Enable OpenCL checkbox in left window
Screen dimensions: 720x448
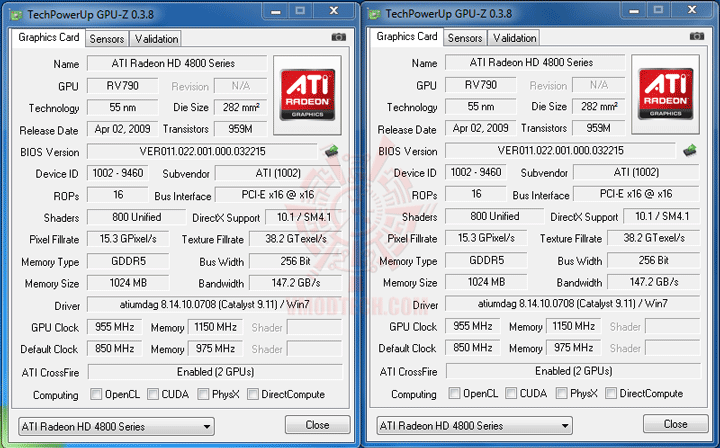96,394
